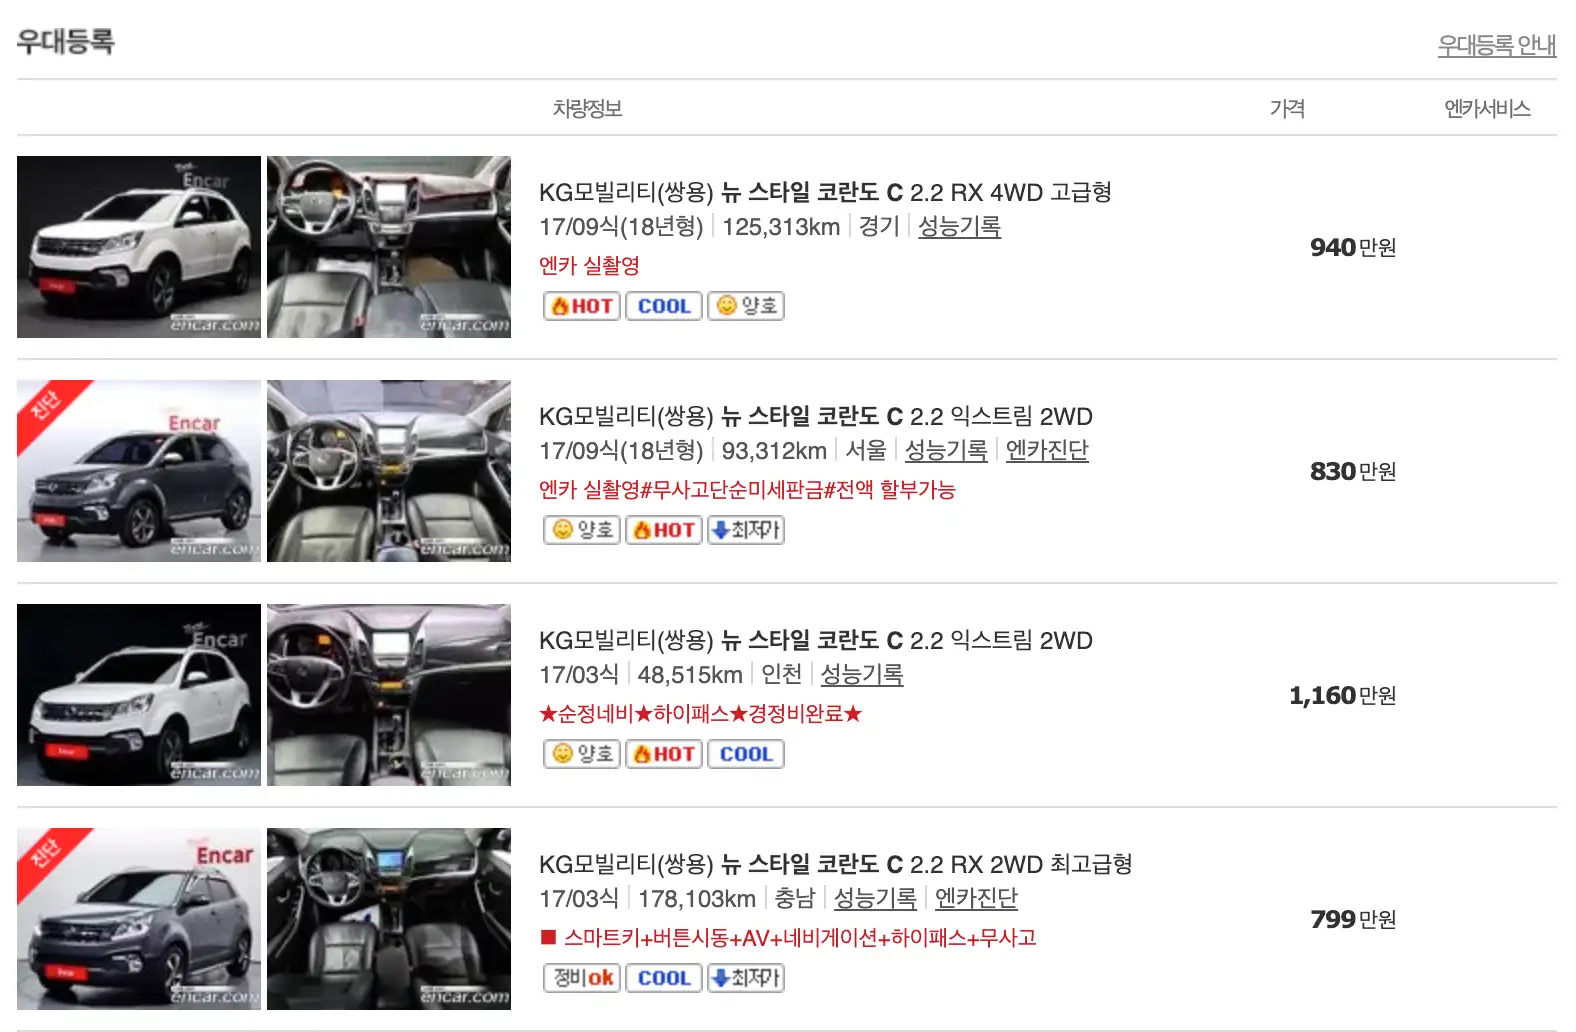View exterior photo of white 940만원 car
The height and width of the screenshot is (1032, 1576).
(x=139, y=247)
